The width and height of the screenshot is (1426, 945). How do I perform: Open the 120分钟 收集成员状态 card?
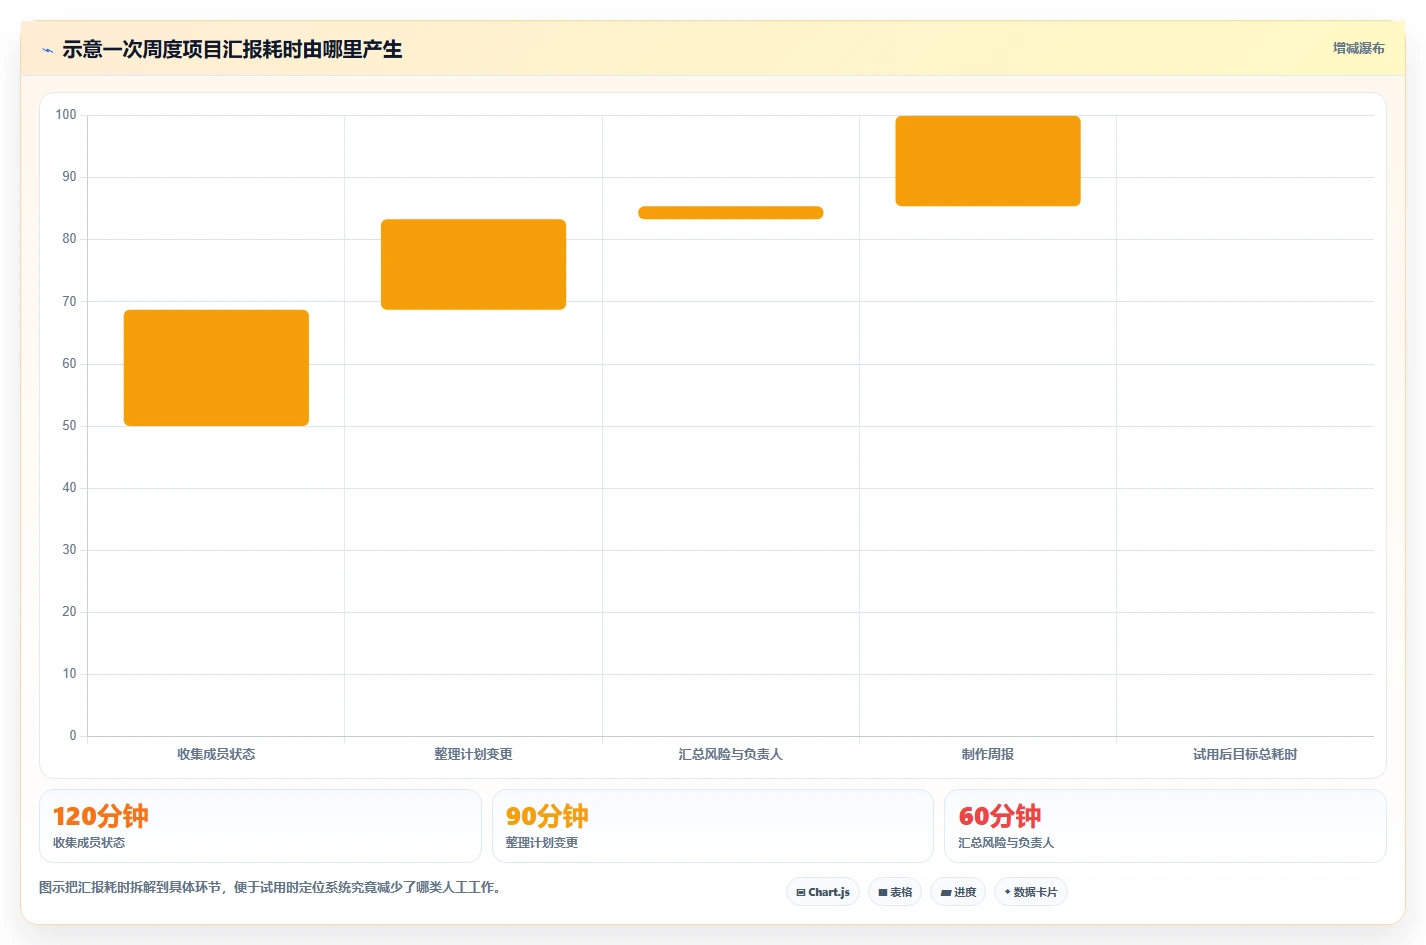pyautogui.click(x=260, y=826)
